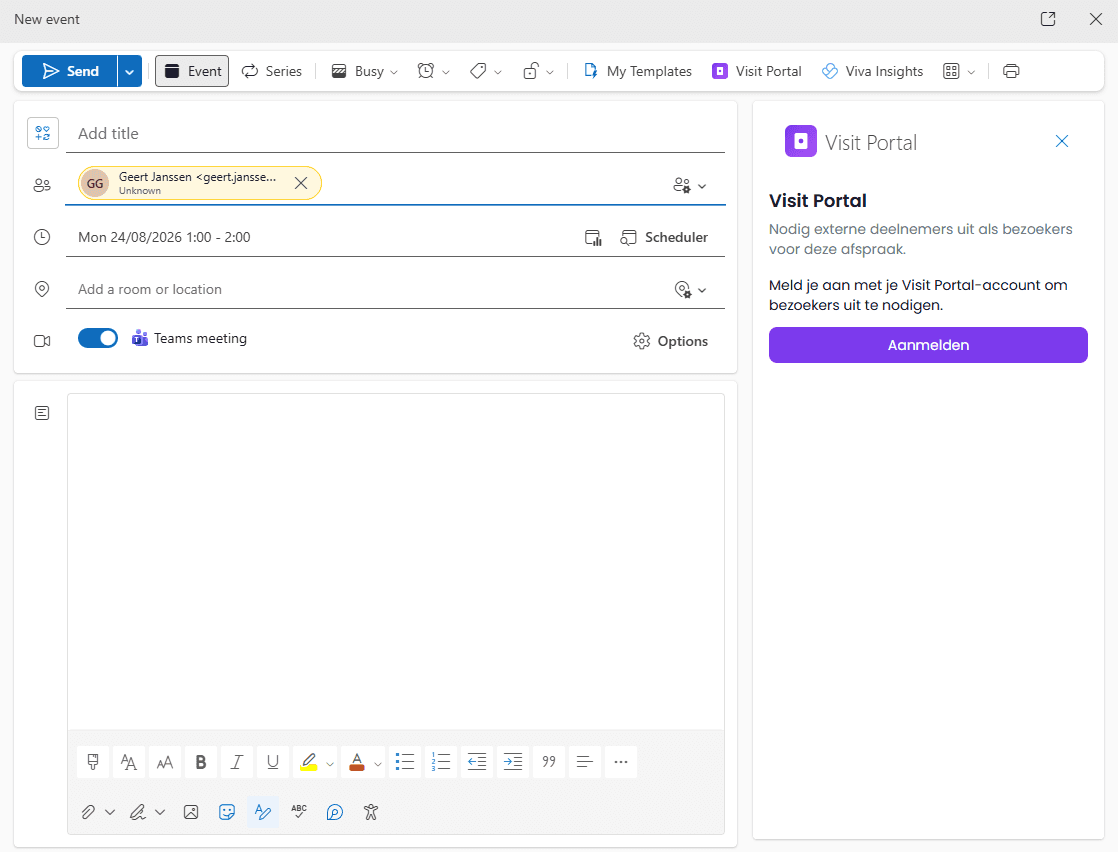
Task: Open the font size icon
Action: [x=165, y=762]
